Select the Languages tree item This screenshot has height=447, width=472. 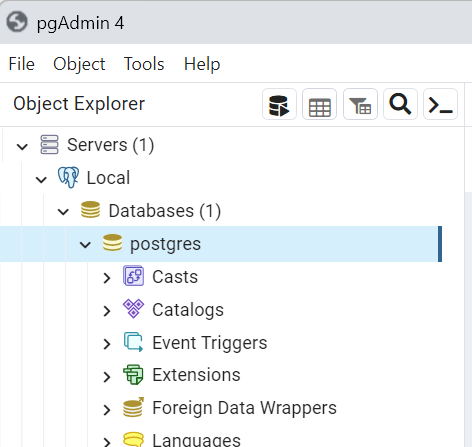pyautogui.click(x=196, y=440)
